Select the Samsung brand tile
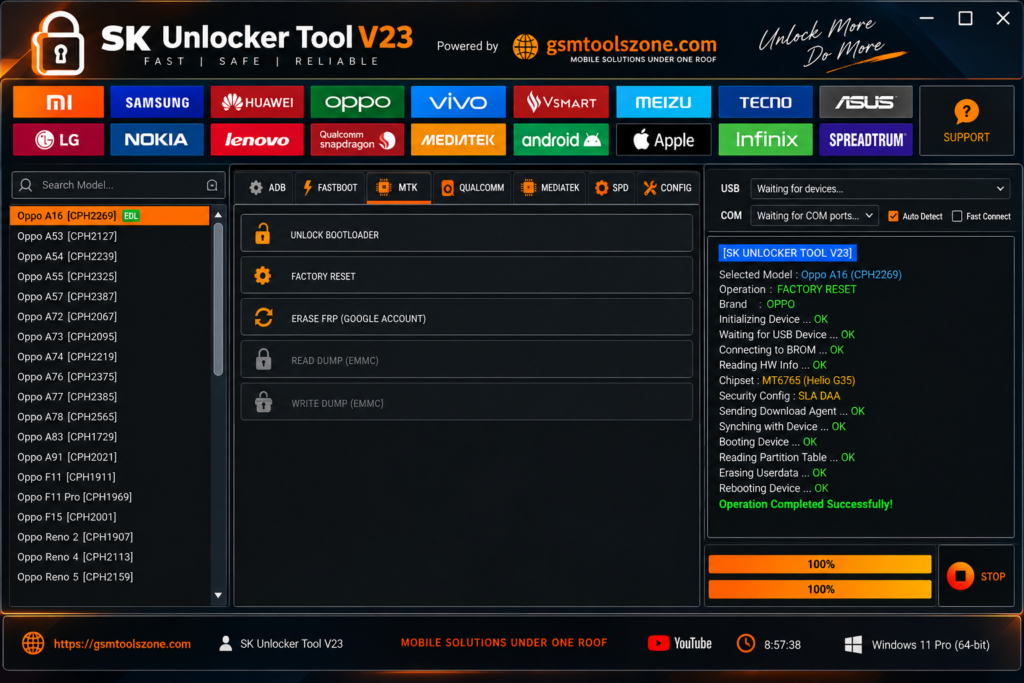The image size is (1024, 683). pos(157,102)
